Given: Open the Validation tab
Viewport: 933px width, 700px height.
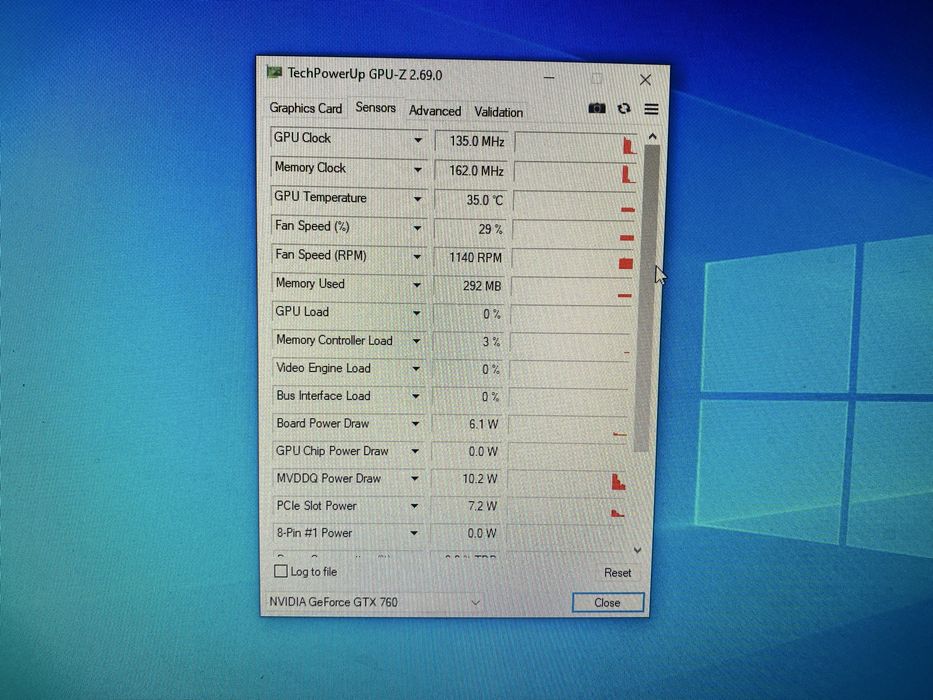Looking at the screenshot, I should [499, 112].
